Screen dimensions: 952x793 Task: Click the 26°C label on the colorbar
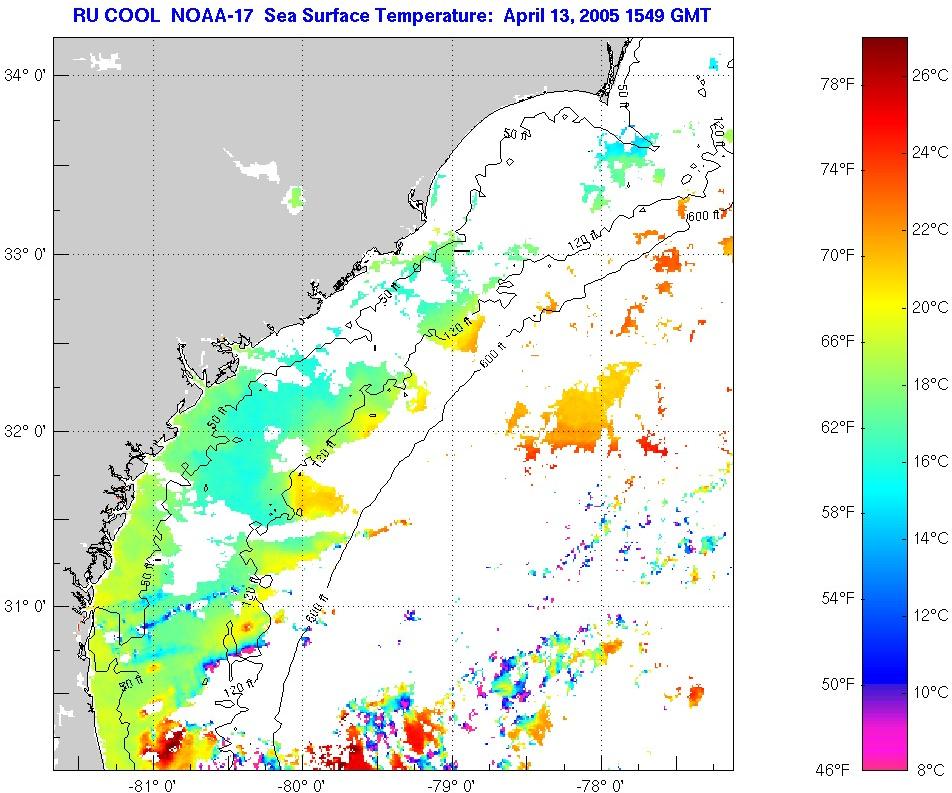pos(928,75)
